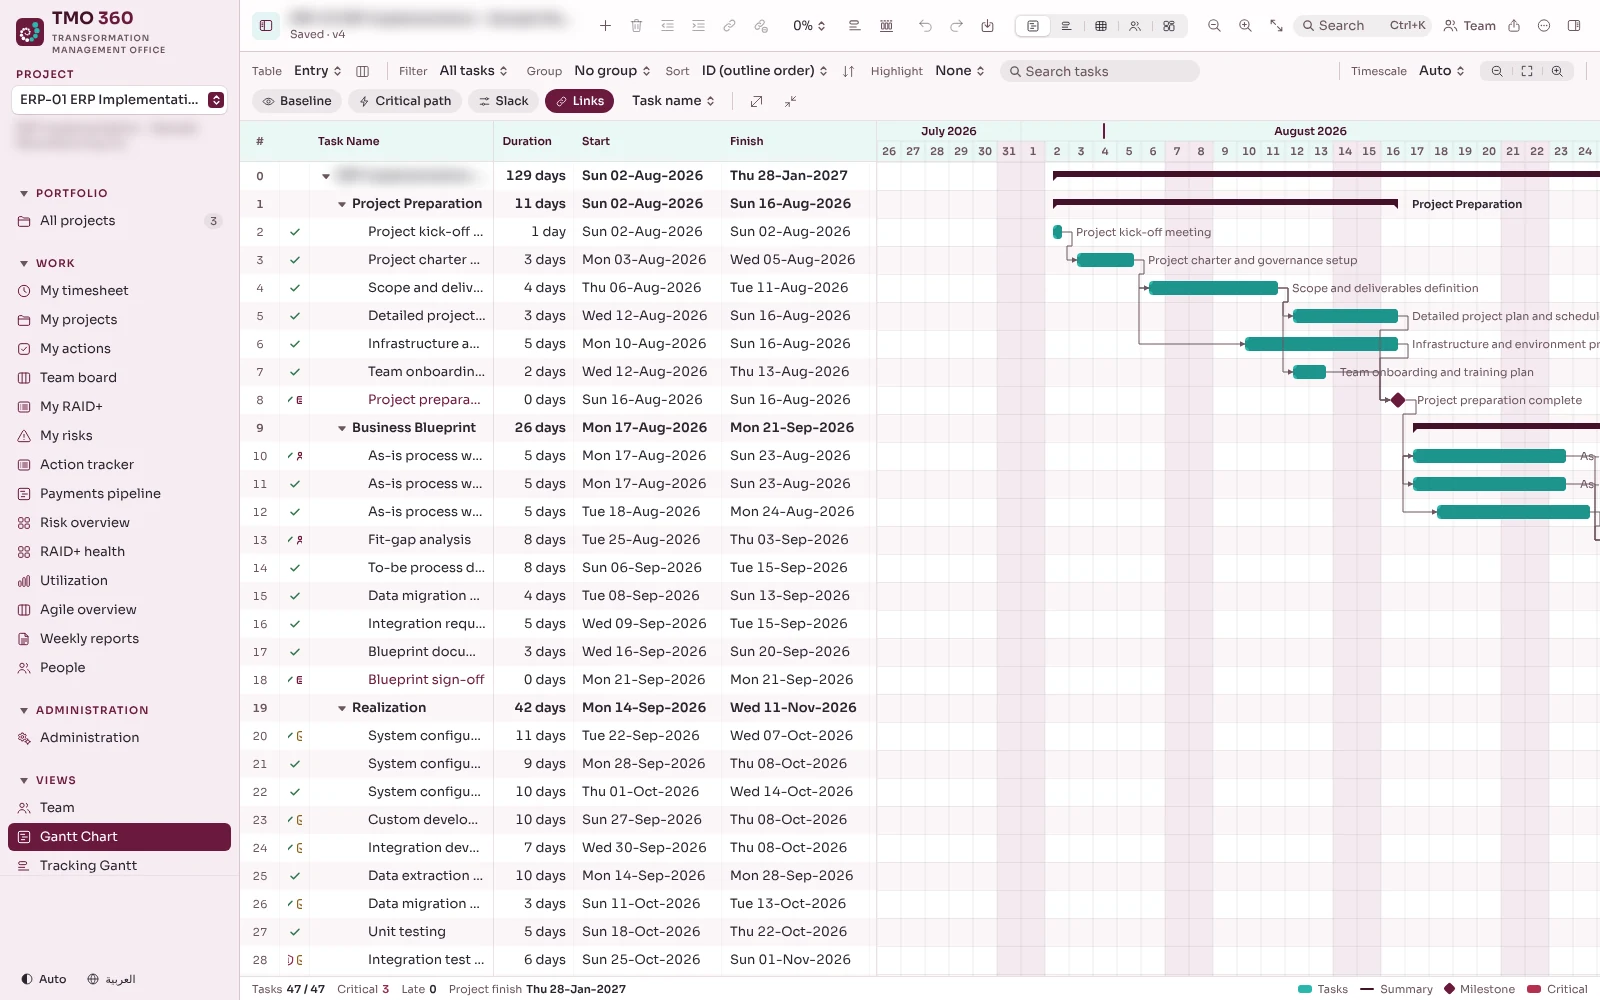
Task: Open the Group No group dropdown
Action: pos(613,71)
